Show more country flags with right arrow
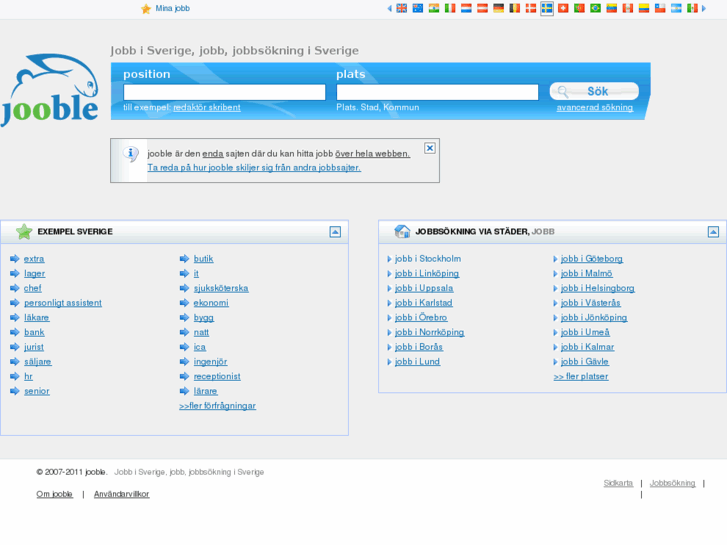Image resolution: width=727 pixels, height=545 pixels. 704,8
